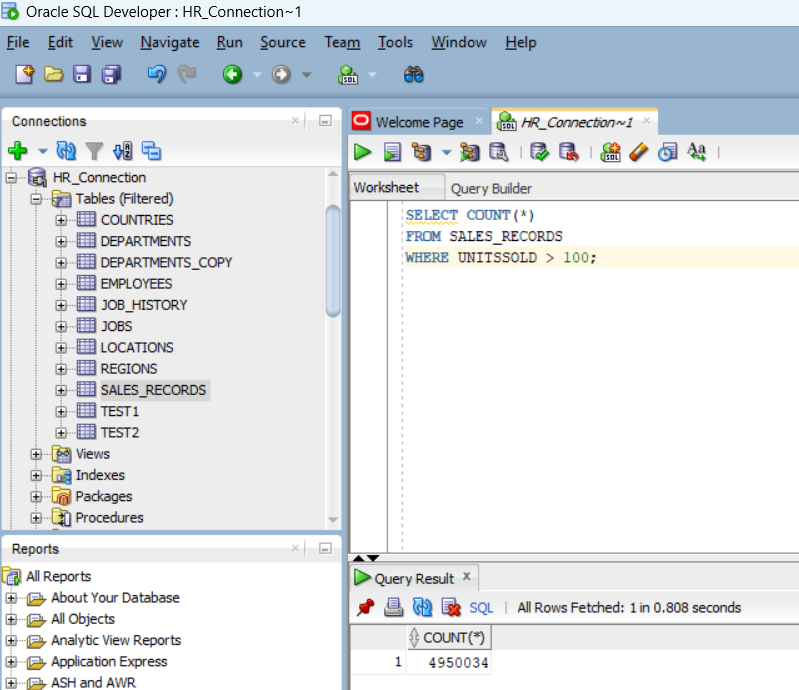Click the delete row red X icon
799x690 pixels.
pos(451,607)
